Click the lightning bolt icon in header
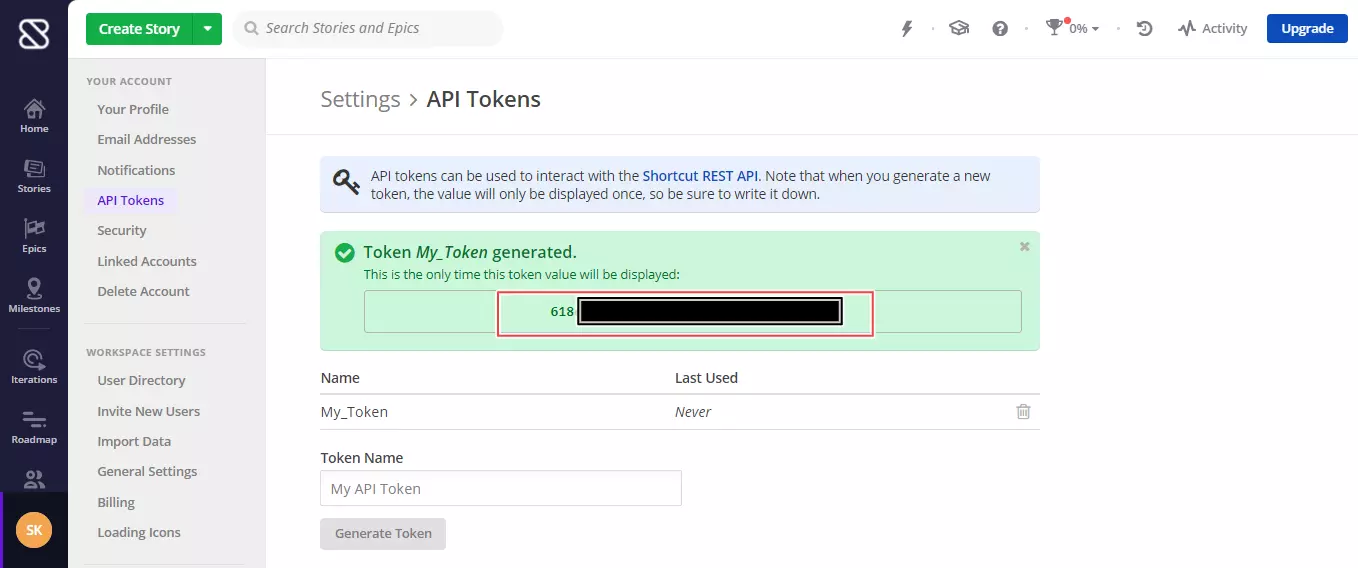Image resolution: width=1358 pixels, height=568 pixels. tap(907, 29)
